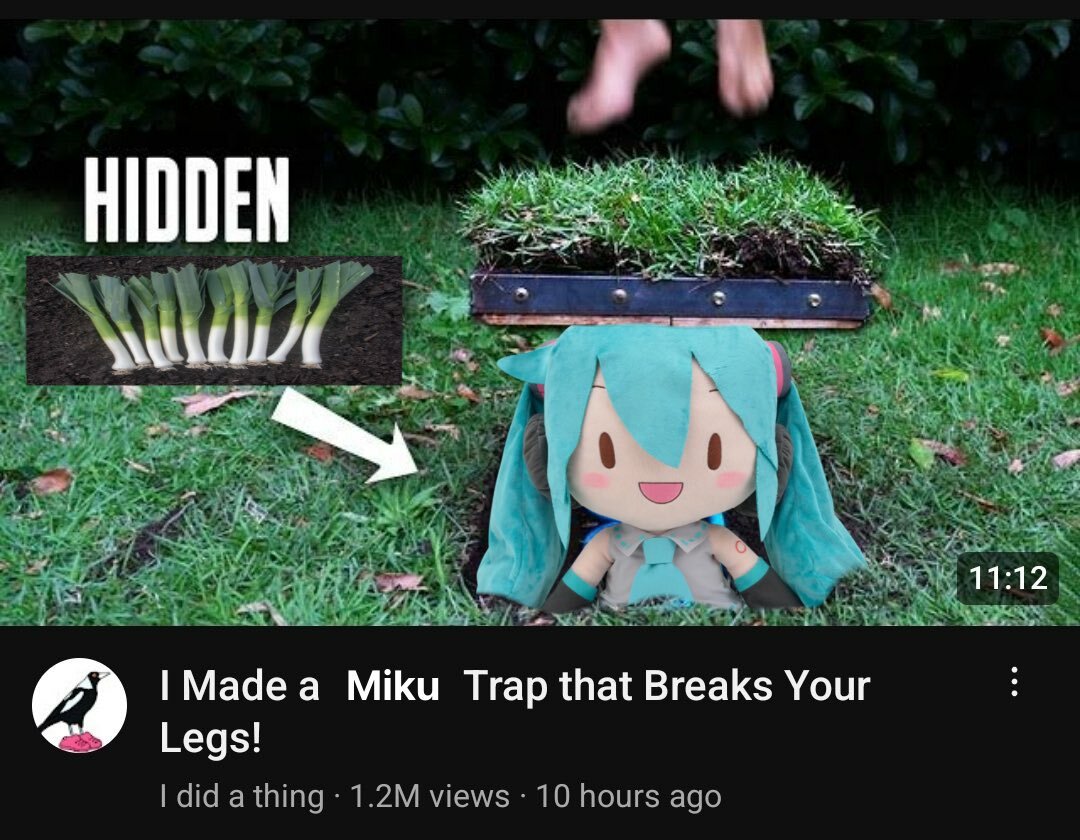Open the magpie channel avatar
Viewport: 1080px width, 840px height.
pos(79,705)
